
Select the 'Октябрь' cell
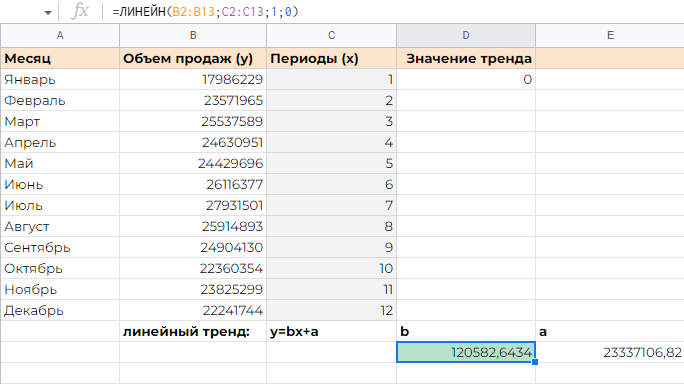click(60, 268)
